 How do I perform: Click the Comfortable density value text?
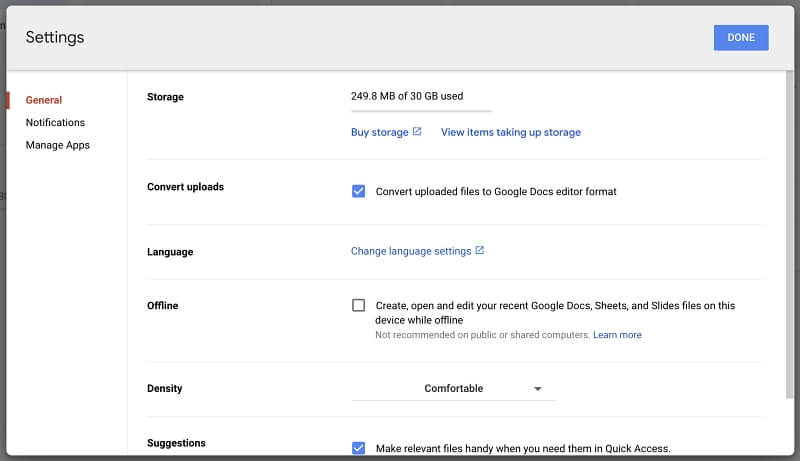(454, 388)
